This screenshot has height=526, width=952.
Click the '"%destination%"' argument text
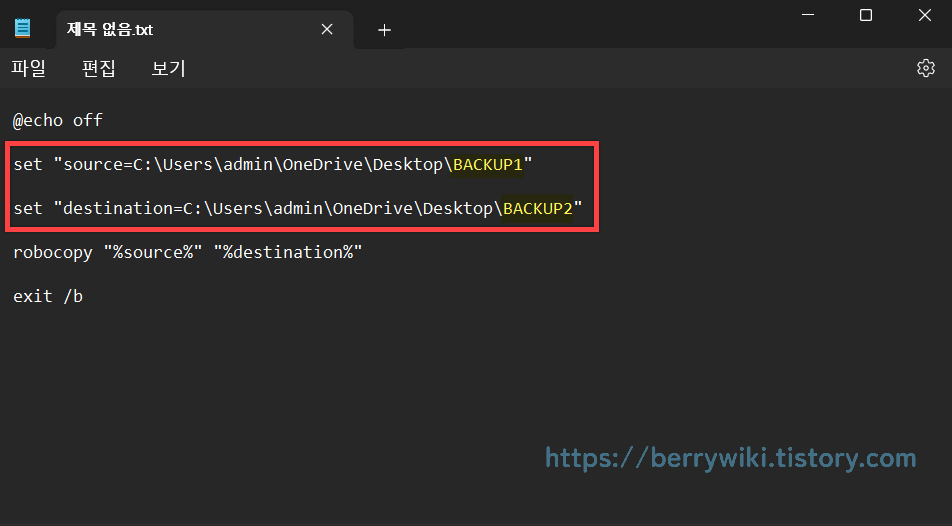click(x=288, y=252)
